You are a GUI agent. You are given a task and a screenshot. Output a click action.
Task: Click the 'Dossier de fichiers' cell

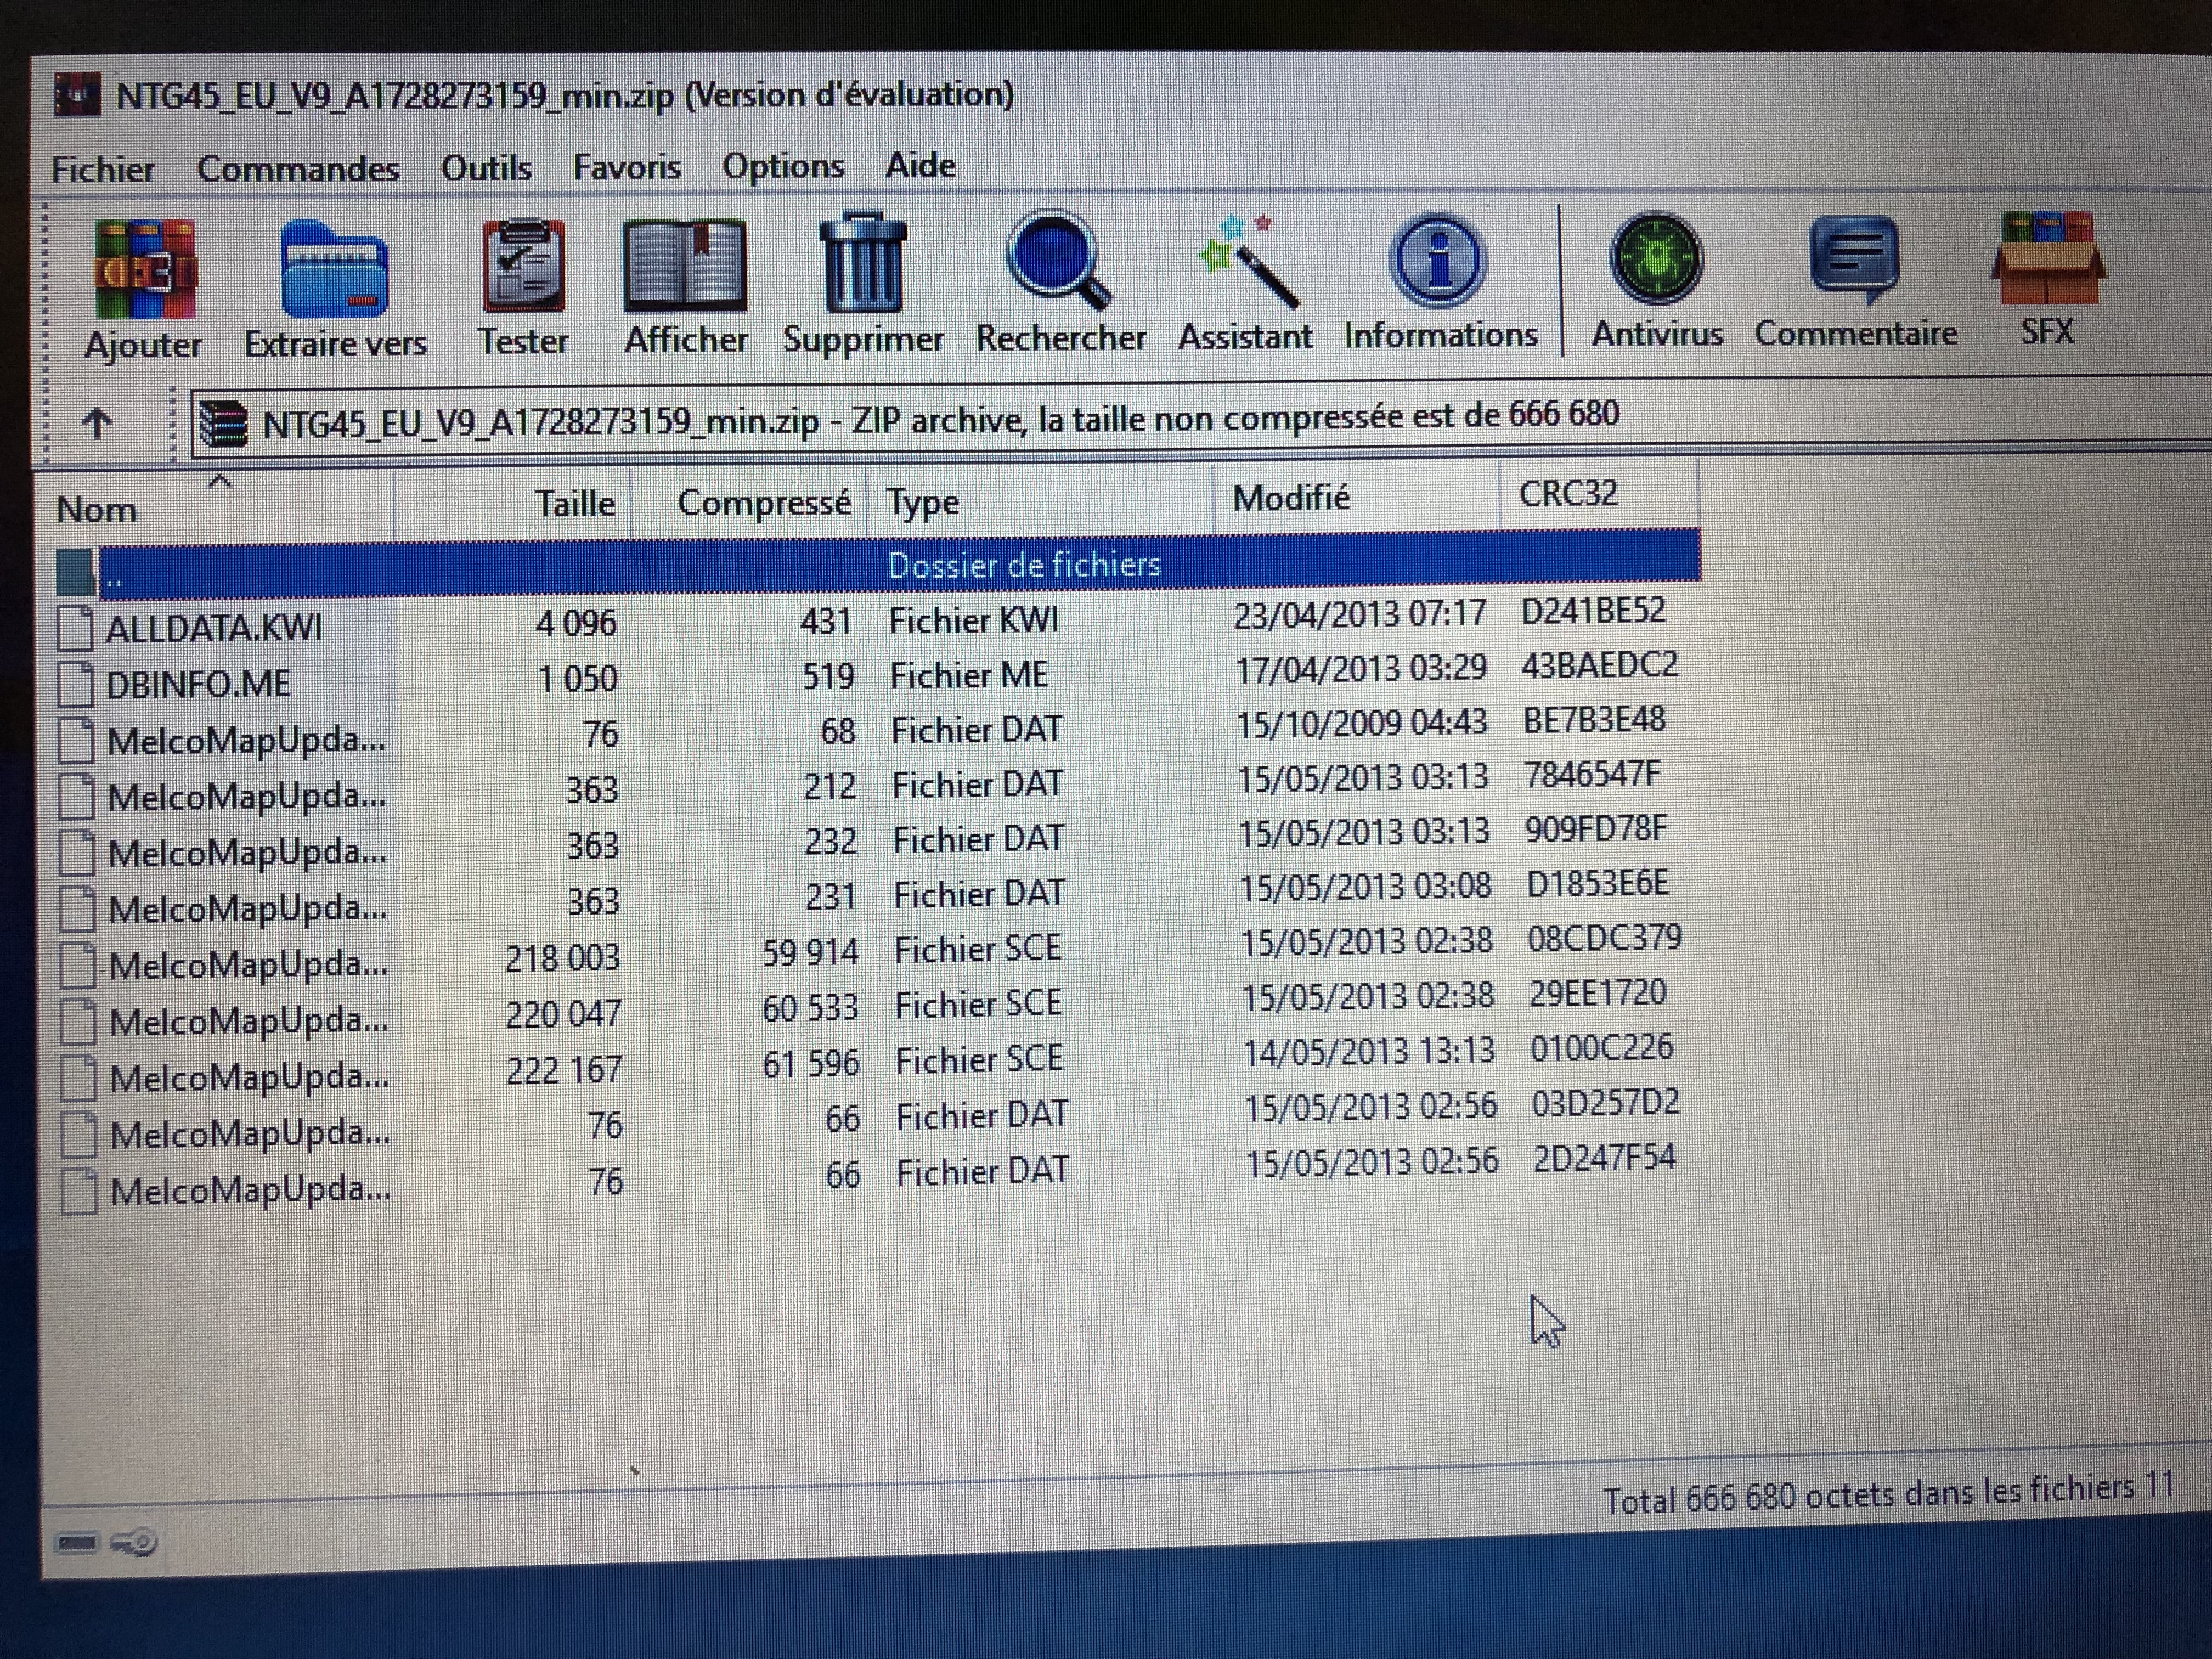click(x=1024, y=565)
